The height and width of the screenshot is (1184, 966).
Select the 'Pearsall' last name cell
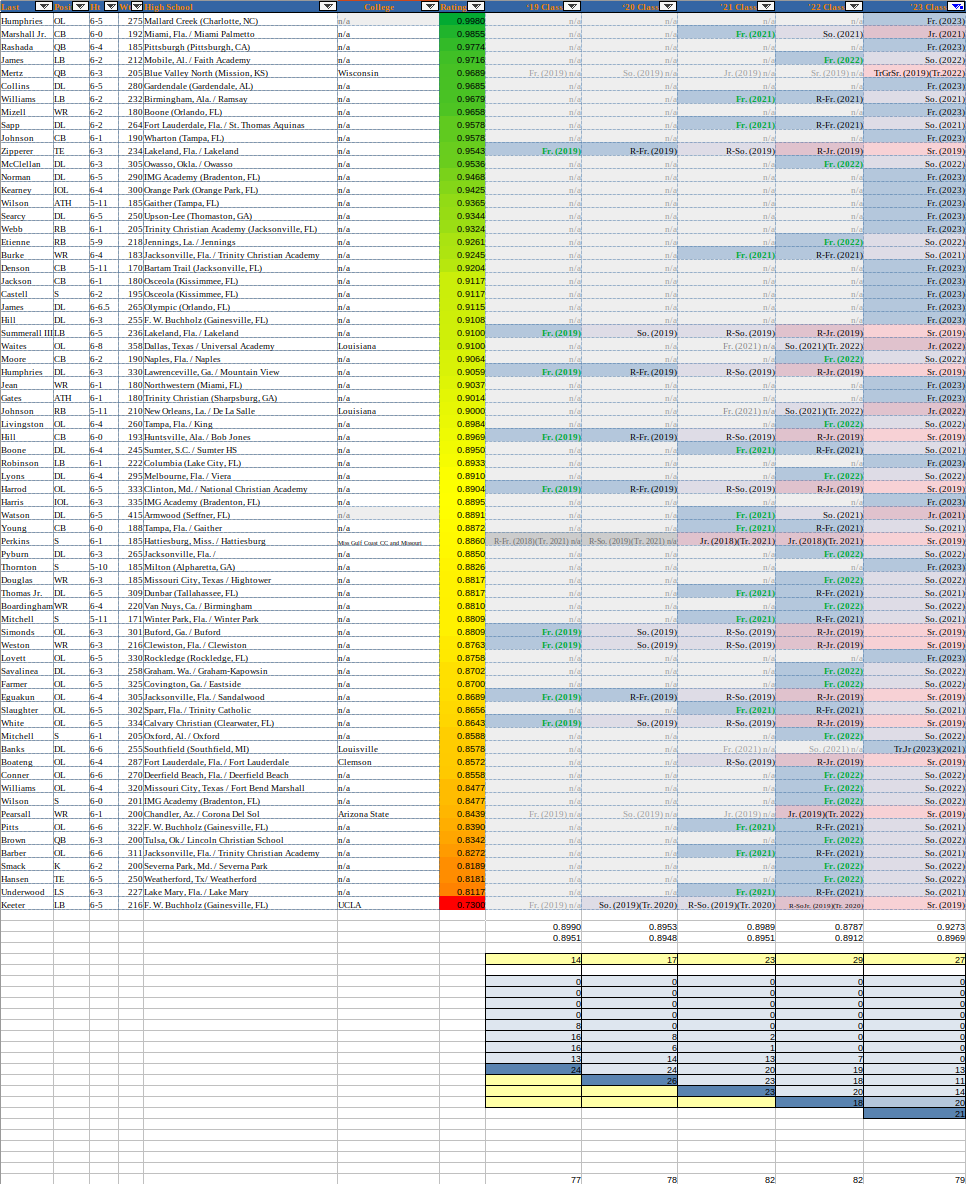click(x=26, y=814)
